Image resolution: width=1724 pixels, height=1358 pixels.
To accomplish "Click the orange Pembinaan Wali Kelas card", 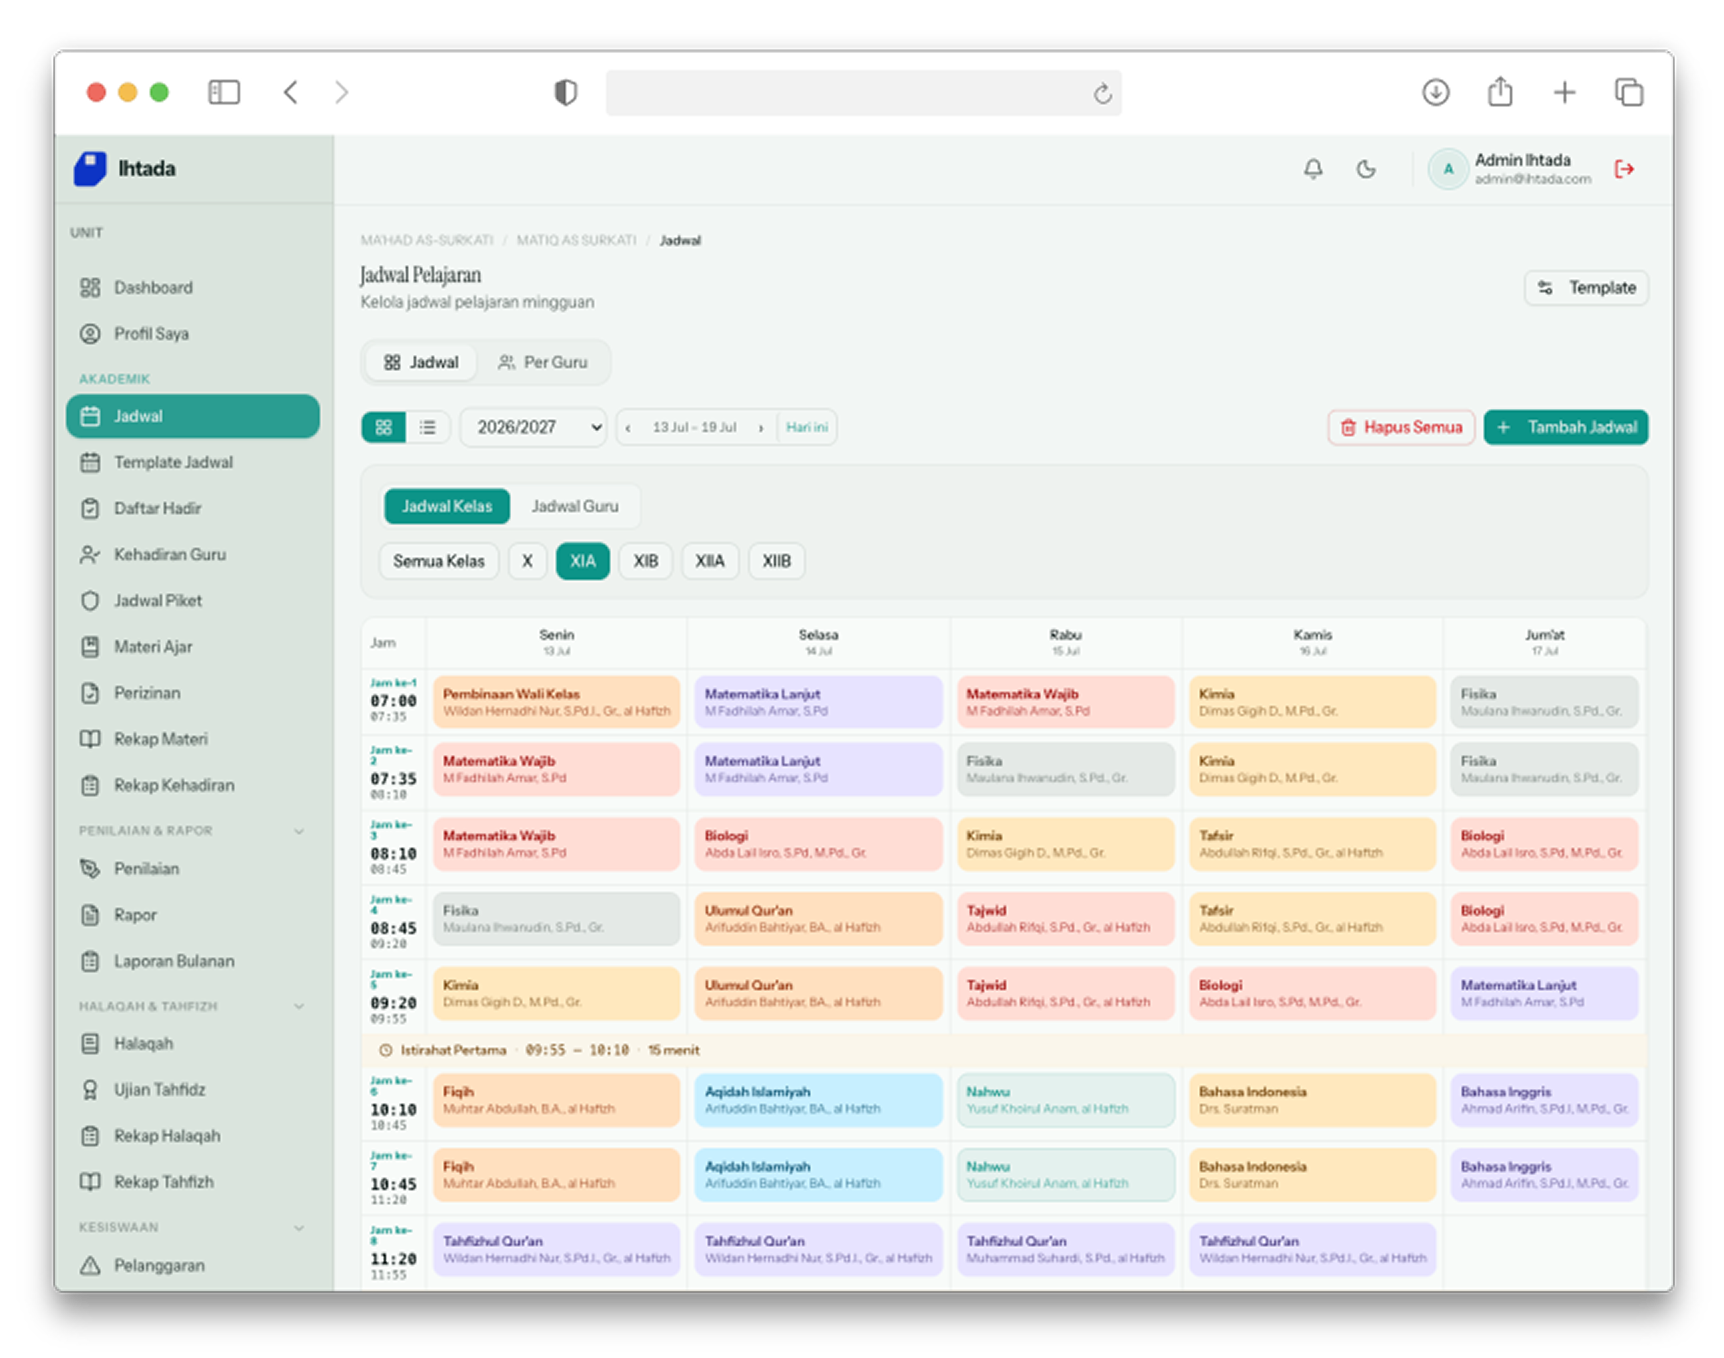I will tap(556, 702).
